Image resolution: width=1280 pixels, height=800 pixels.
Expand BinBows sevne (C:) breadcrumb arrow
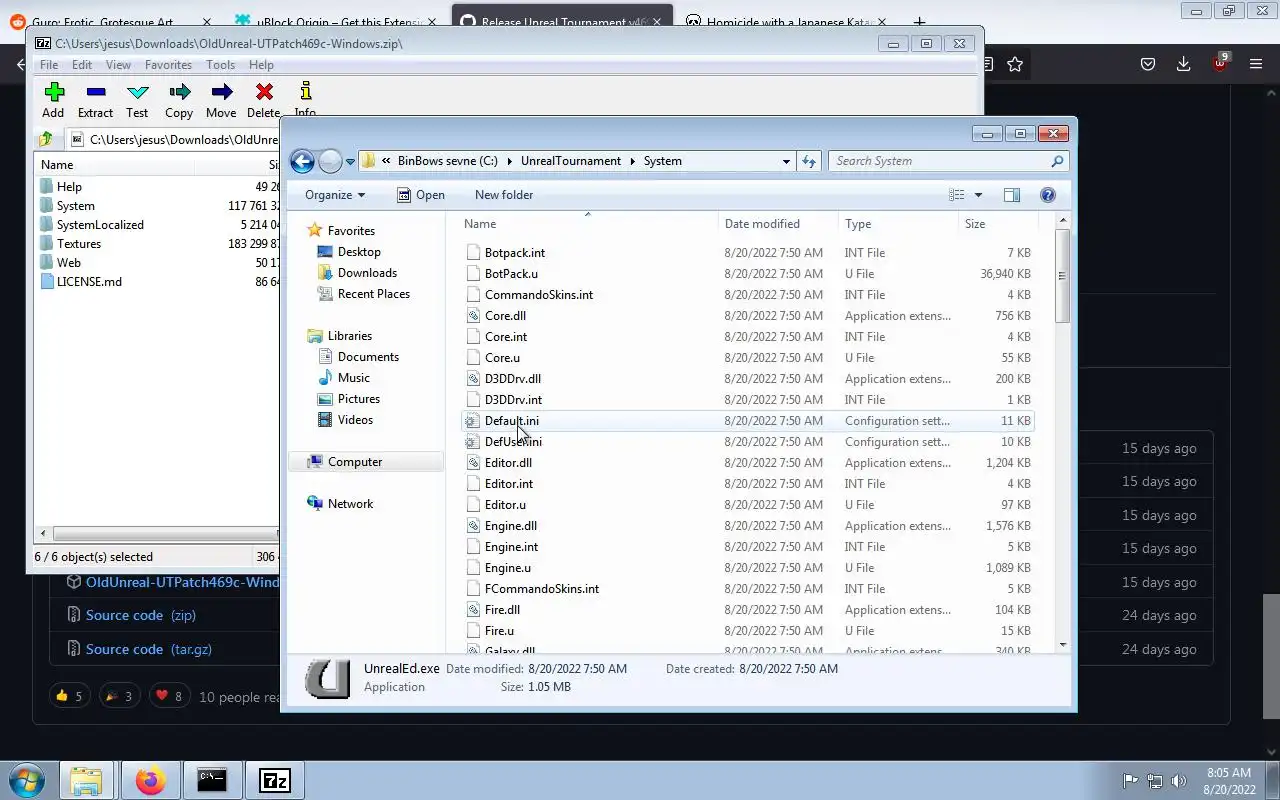coord(509,161)
